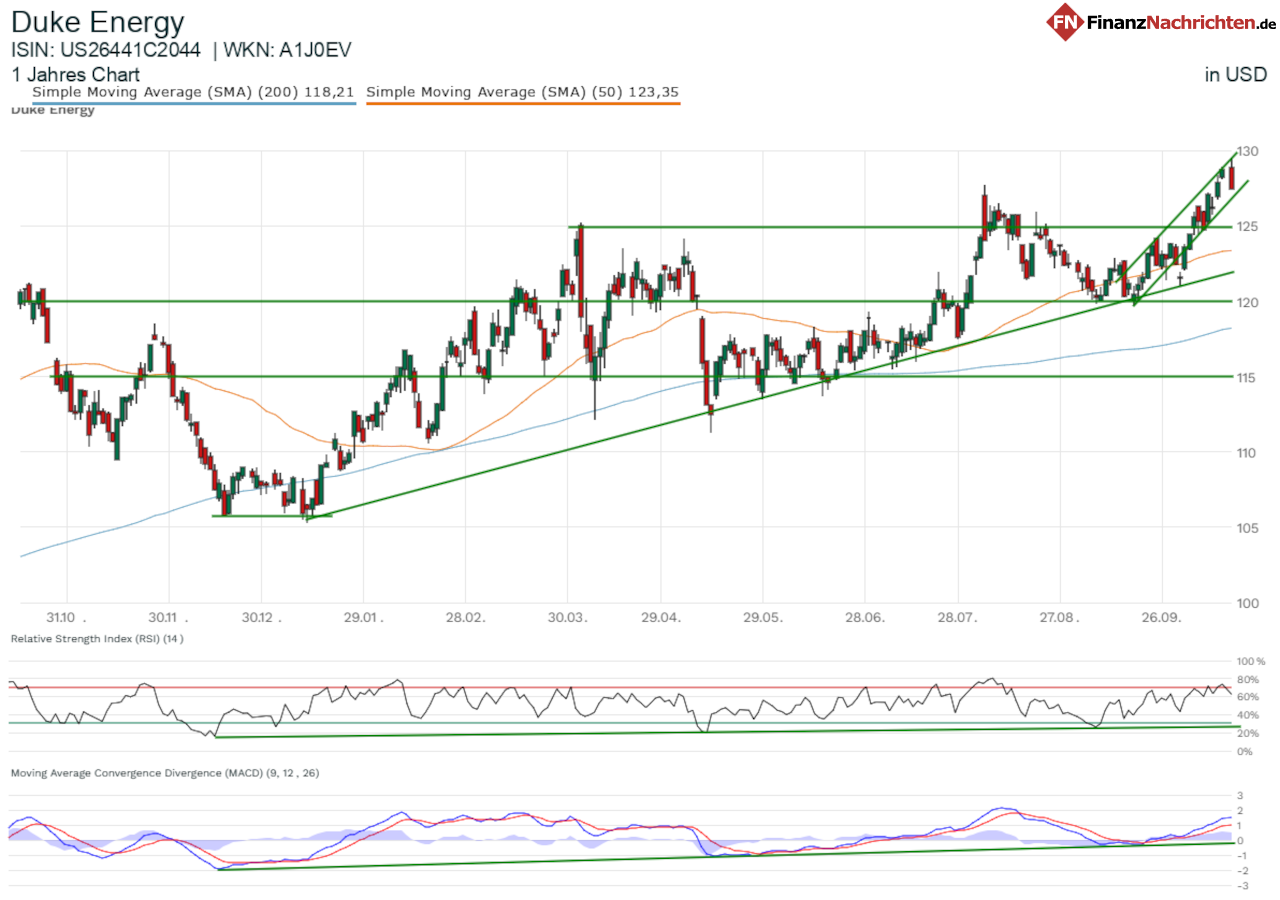Click the 130 price axis label
Screen dimensions: 1280x900
1248,151
